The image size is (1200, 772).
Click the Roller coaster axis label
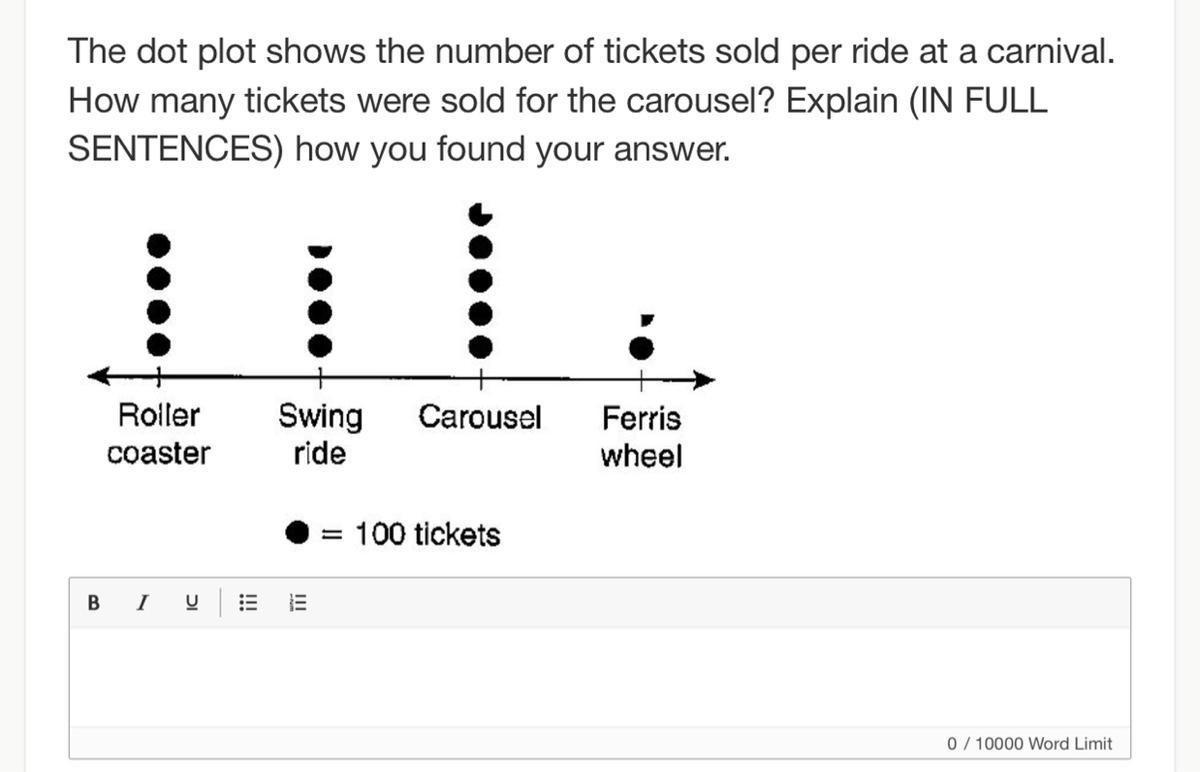158,434
